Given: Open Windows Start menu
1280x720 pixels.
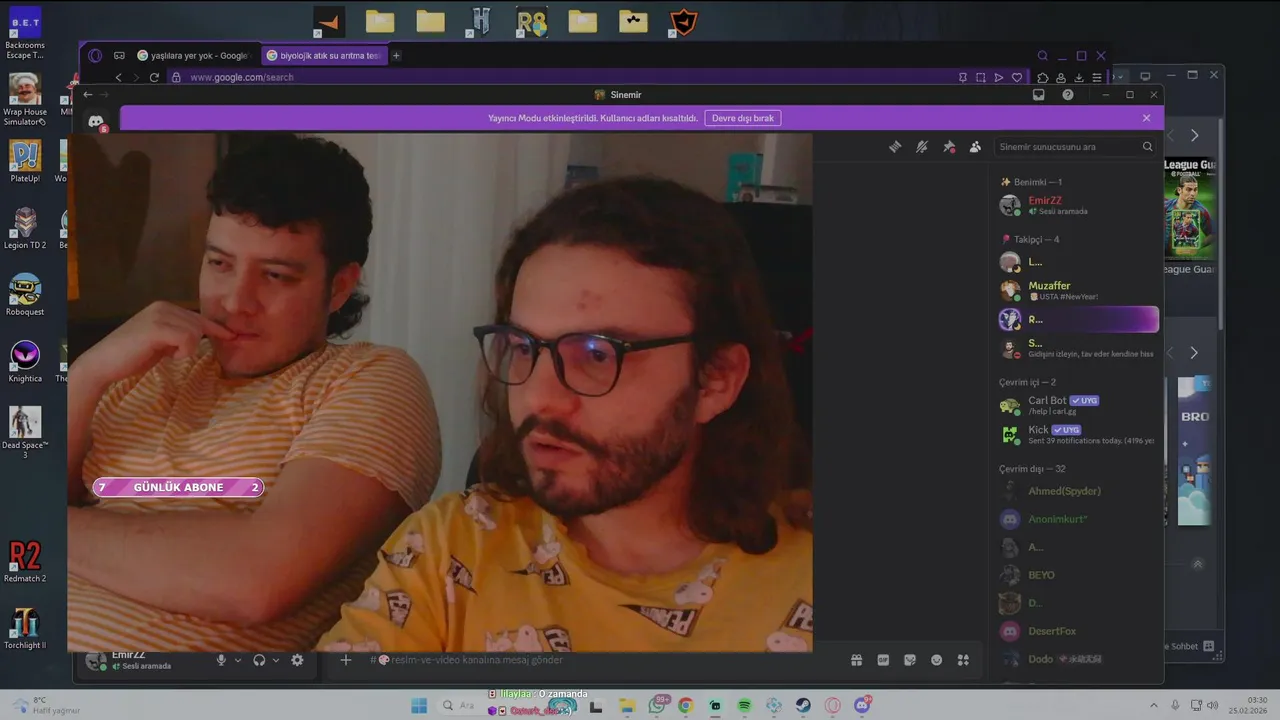Looking at the screenshot, I should click(x=419, y=706).
